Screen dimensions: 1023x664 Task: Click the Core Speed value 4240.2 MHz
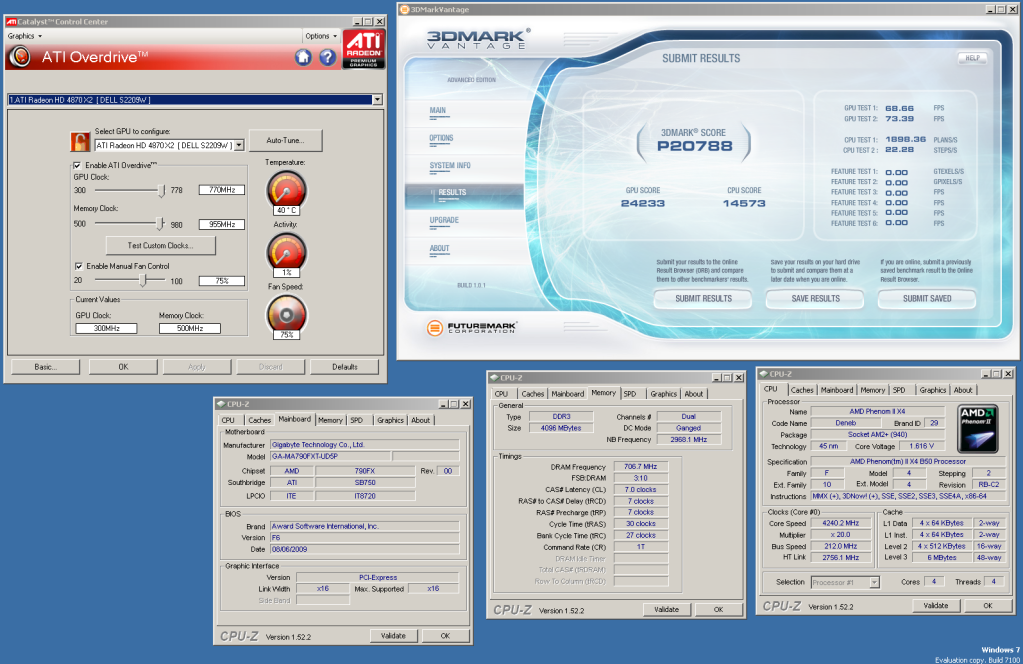pyautogui.click(x=840, y=523)
